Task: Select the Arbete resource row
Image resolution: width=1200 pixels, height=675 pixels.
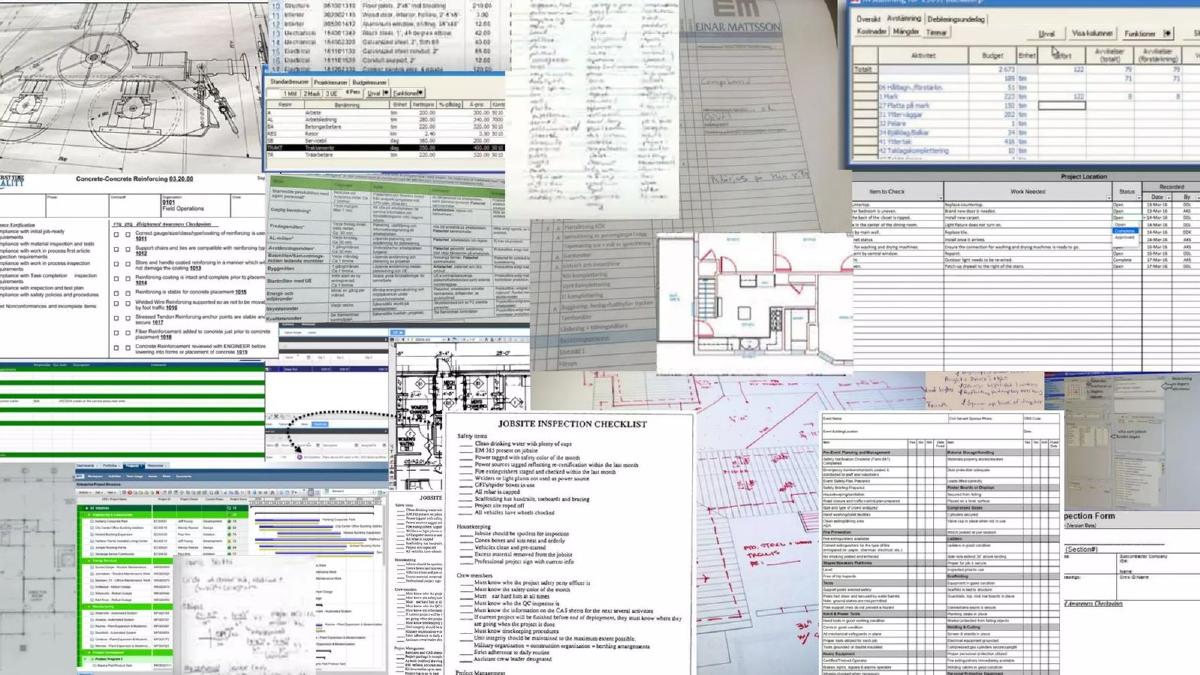Action: 385,113
